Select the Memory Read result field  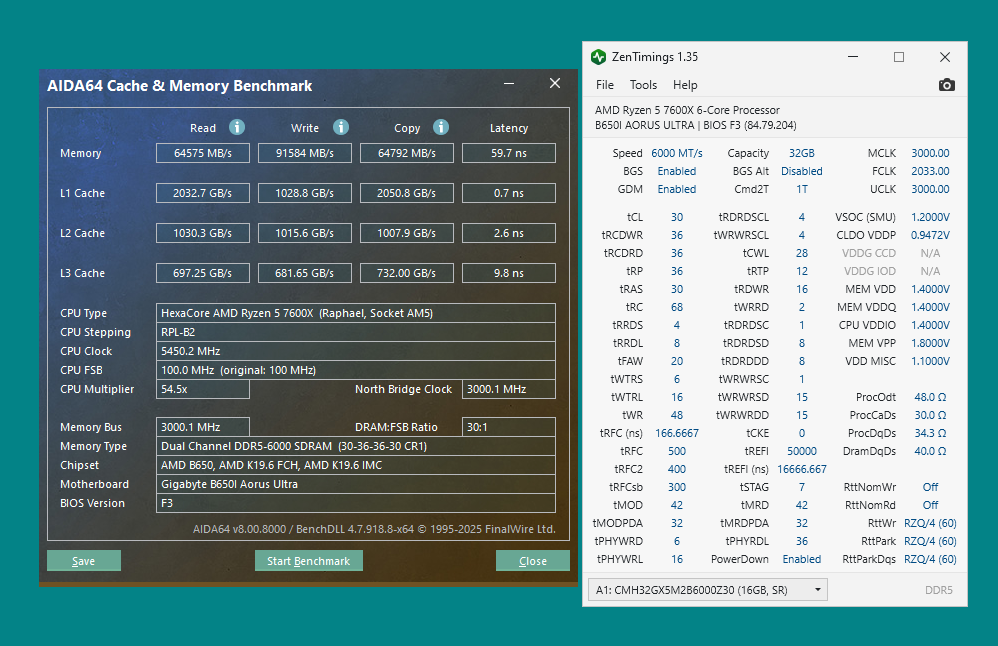pyautogui.click(x=203, y=153)
